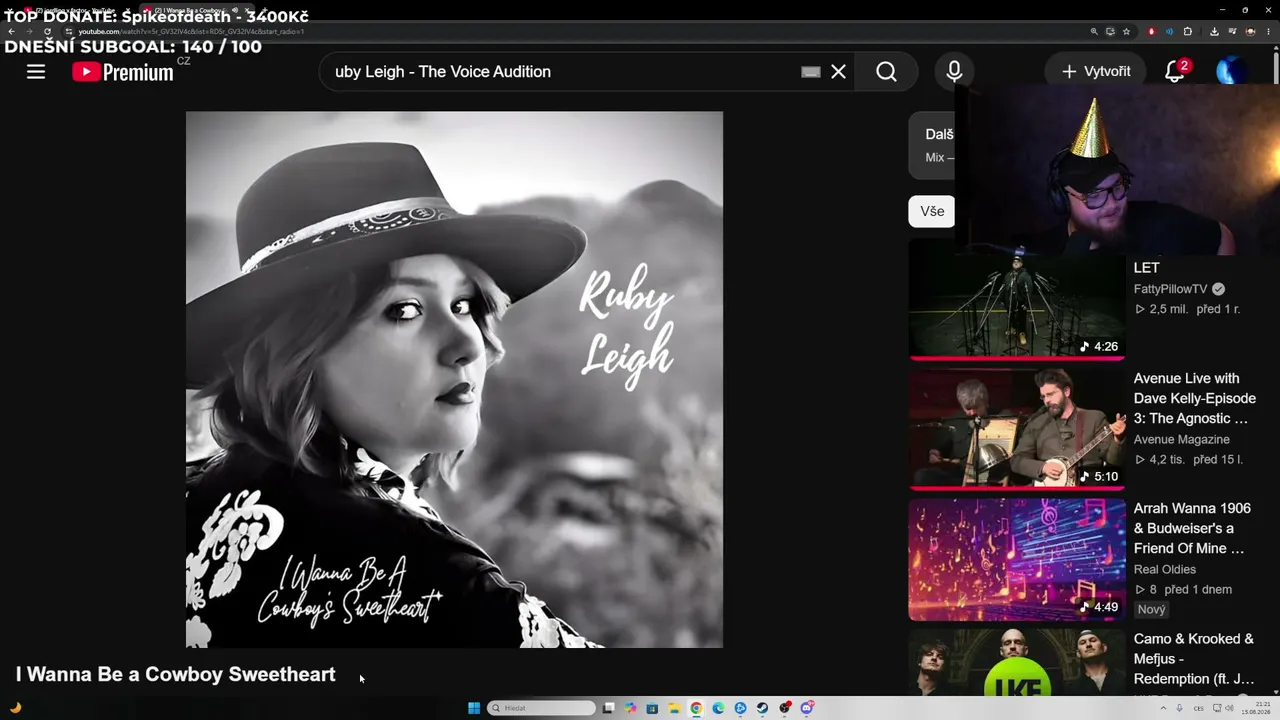
Task: Open the Arrah Wanna 1906 video thumbnail
Action: [1017, 560]
